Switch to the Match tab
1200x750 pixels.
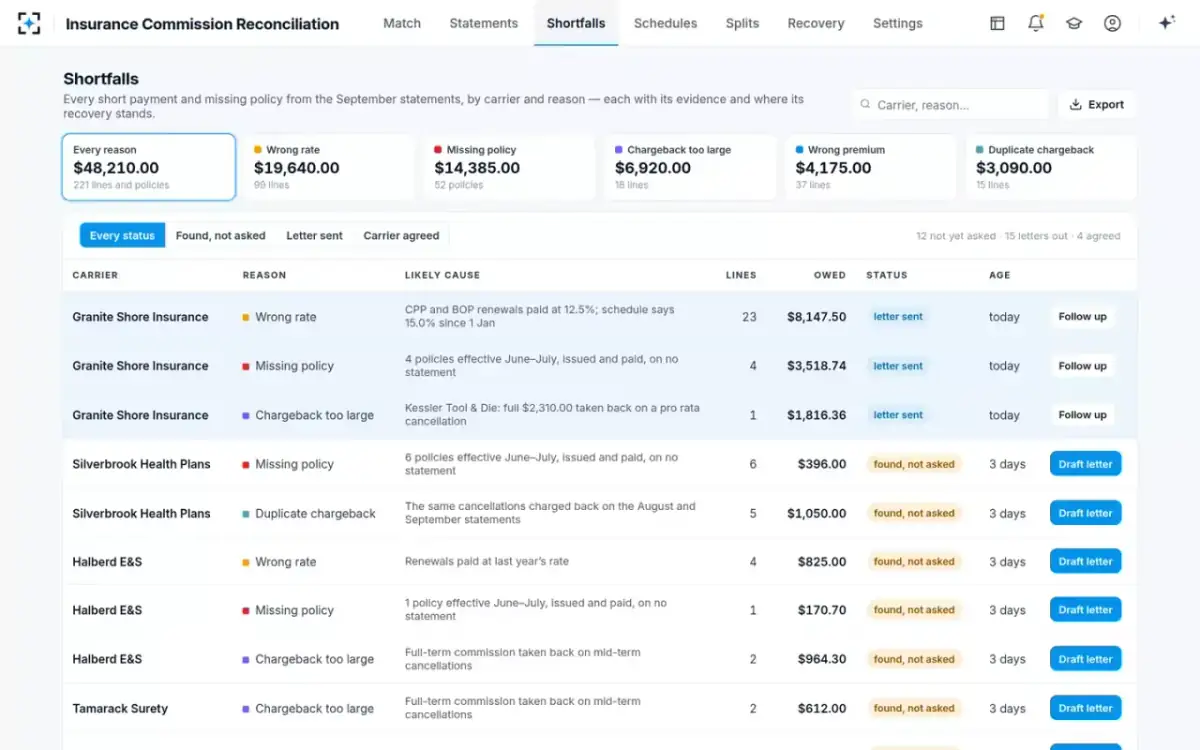click(x=402, y=23)
